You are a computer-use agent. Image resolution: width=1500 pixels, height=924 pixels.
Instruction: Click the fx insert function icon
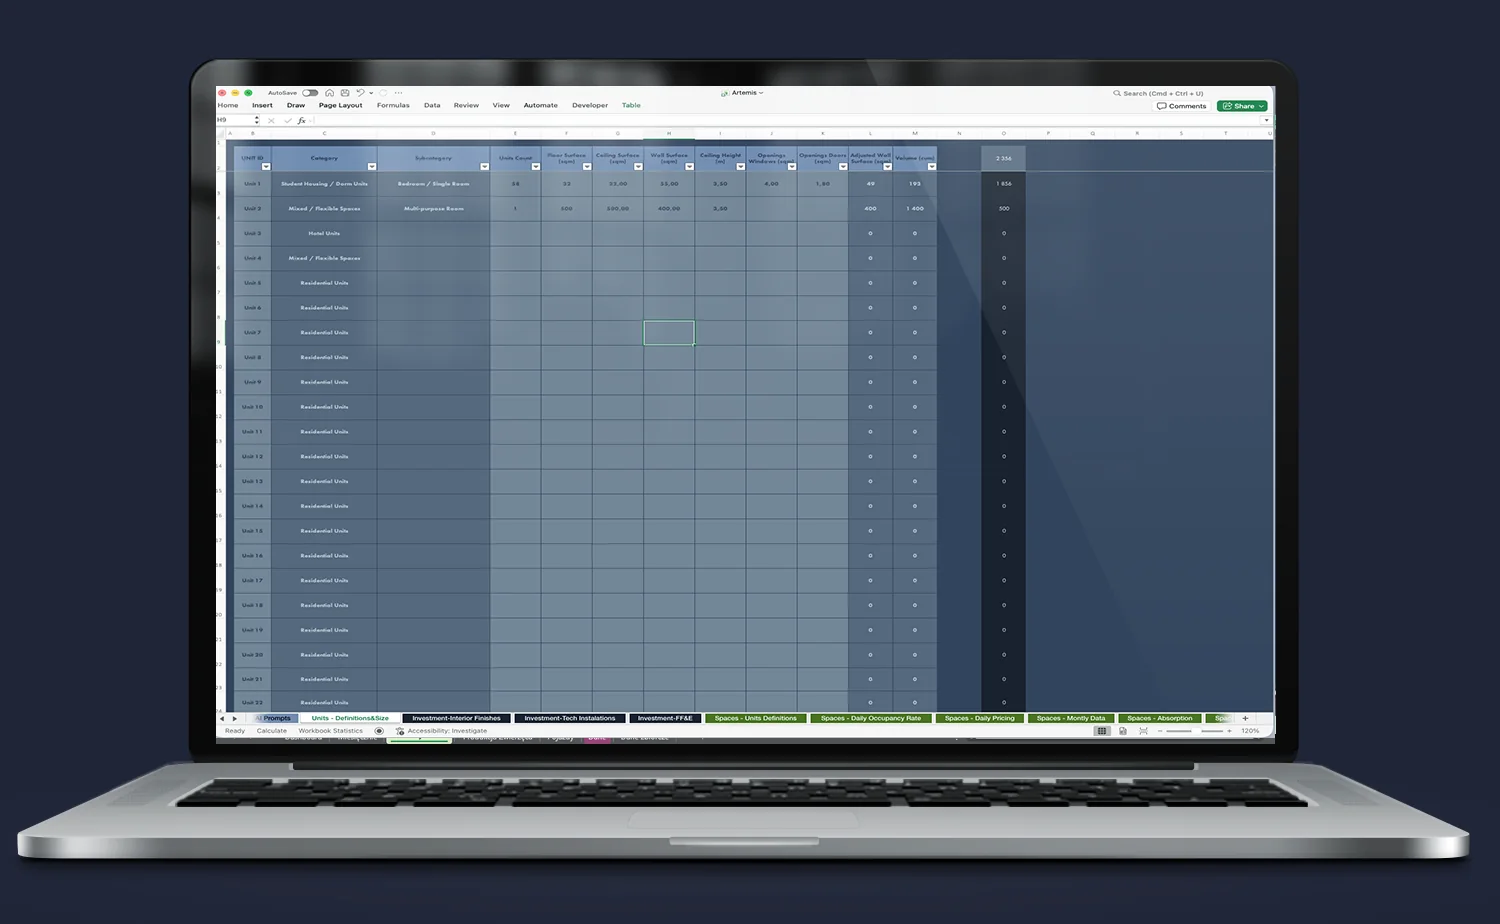pos(301,120)
